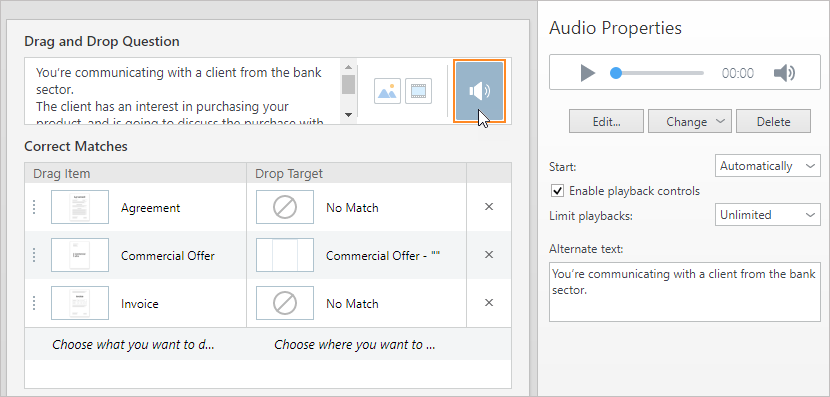This screenshot has height=397, width=830.
Task: Click the insert picture icon
Action: pyautogui.click(x=387, y=91)
